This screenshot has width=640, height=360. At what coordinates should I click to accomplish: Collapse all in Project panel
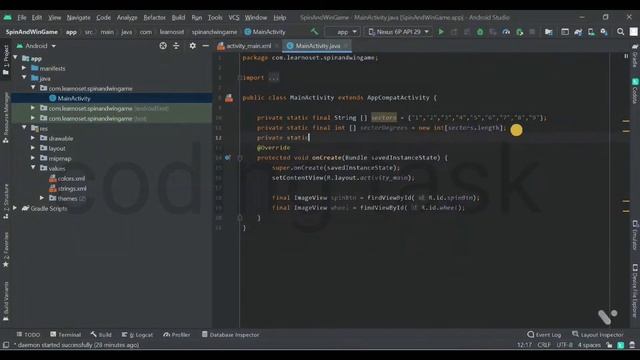pyautogui.click(x=176, y=46)
